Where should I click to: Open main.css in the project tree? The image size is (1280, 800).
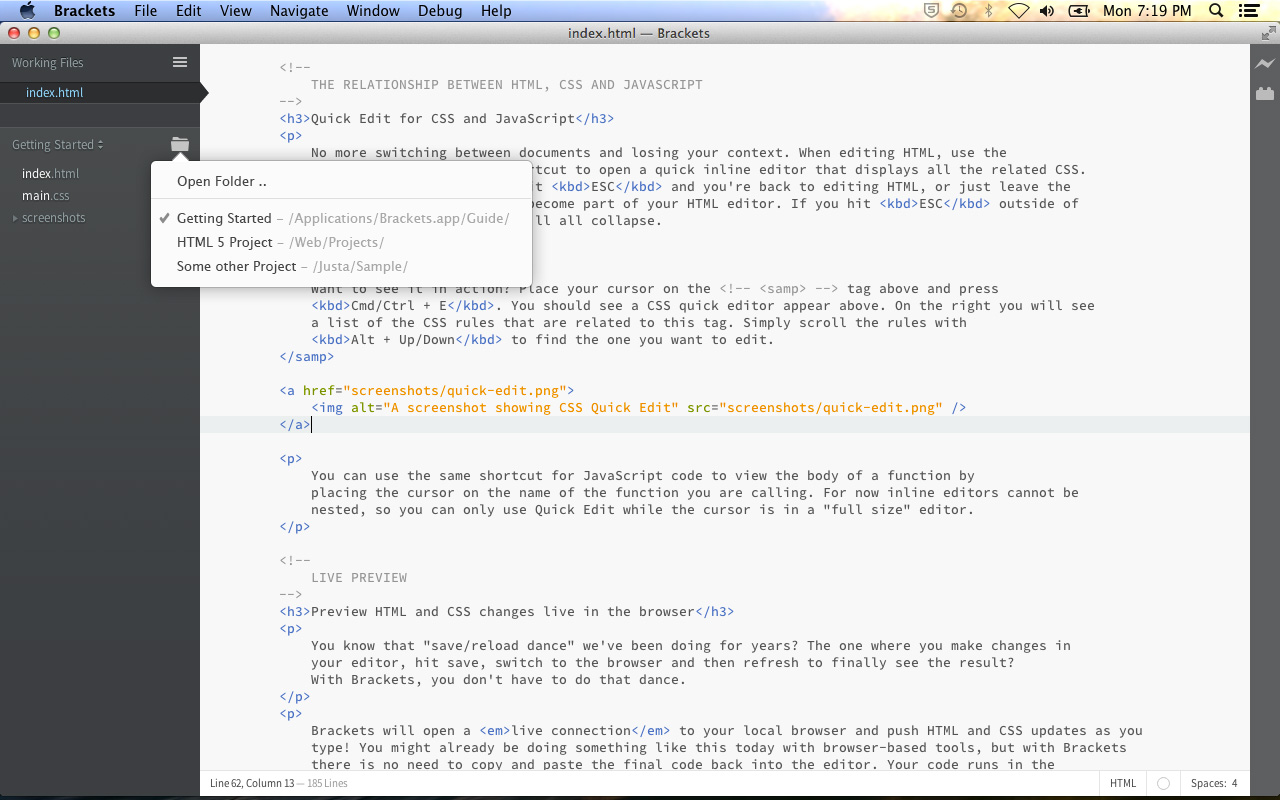point(46,196)
